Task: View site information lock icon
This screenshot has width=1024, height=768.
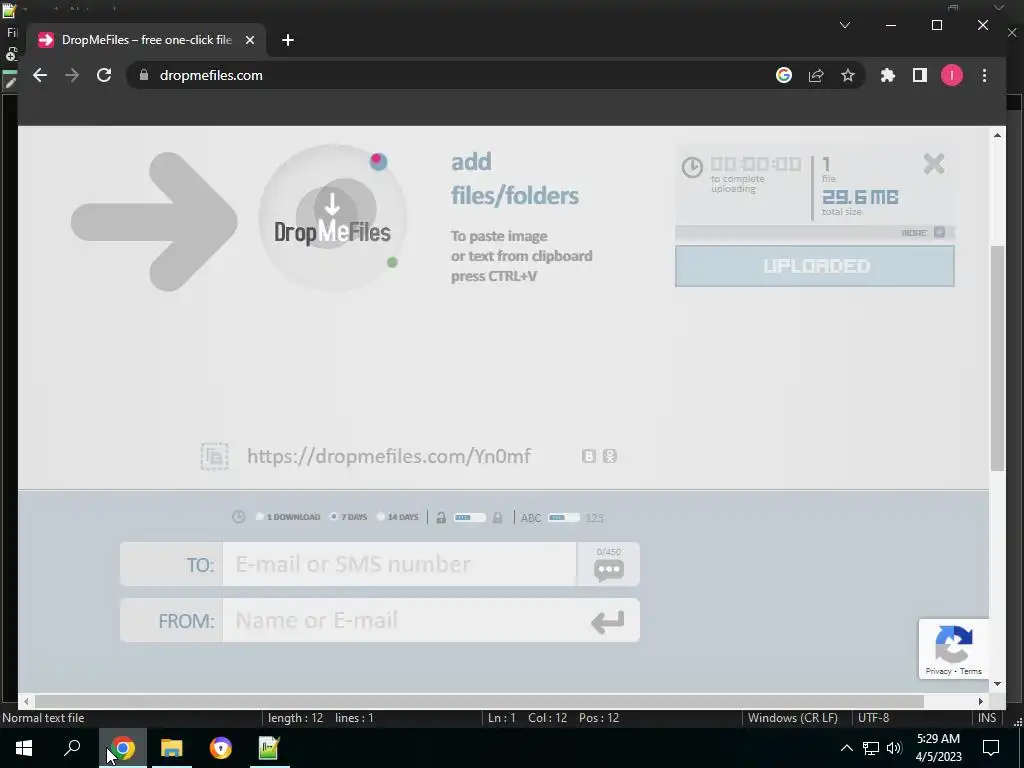Action: [144, 75]
